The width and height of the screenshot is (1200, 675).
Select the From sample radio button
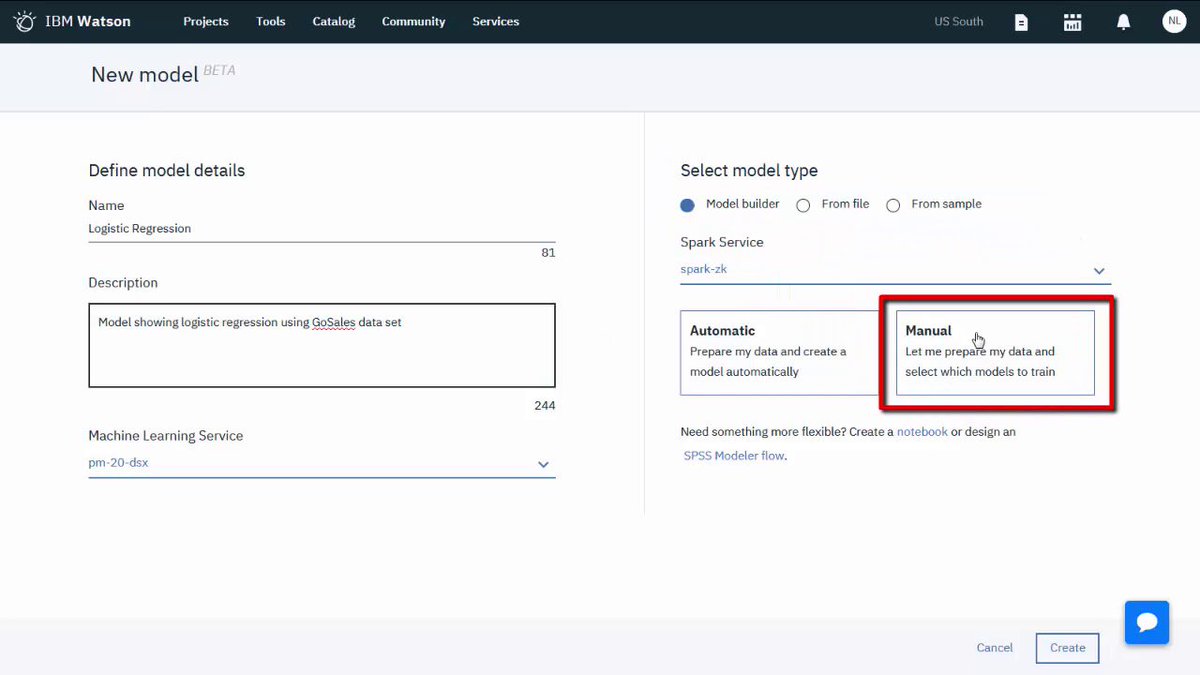pos(893,205)
